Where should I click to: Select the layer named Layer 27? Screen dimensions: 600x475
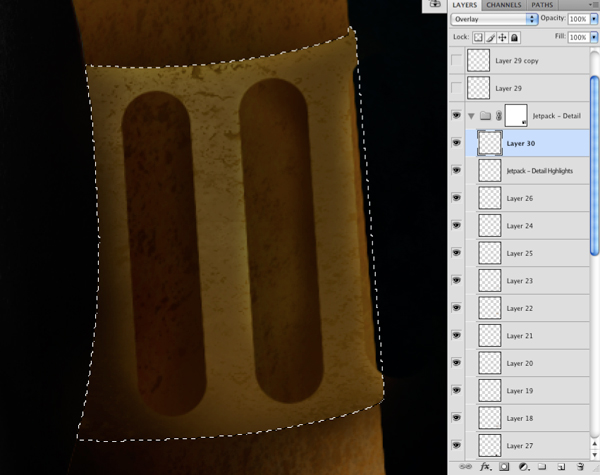(520, 446)
